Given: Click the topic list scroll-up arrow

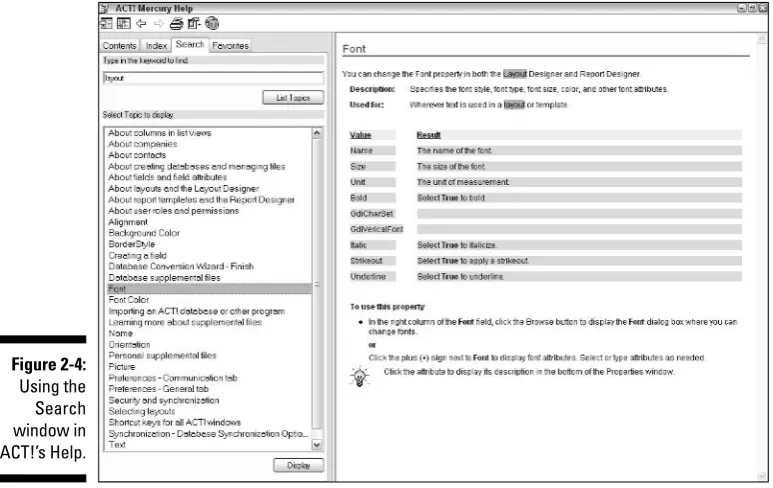Looking at the screenshot, I should pos(316,133).
